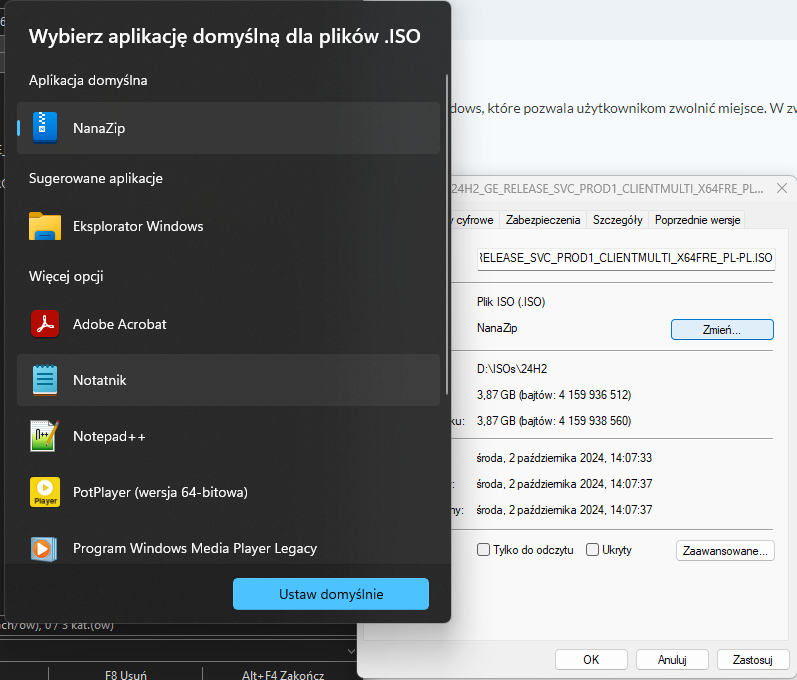The height and width of the screenshot is (680, 797).
Task: Select the PotPlayer icon
Action: pyautogui.click(x=45, y=492)
